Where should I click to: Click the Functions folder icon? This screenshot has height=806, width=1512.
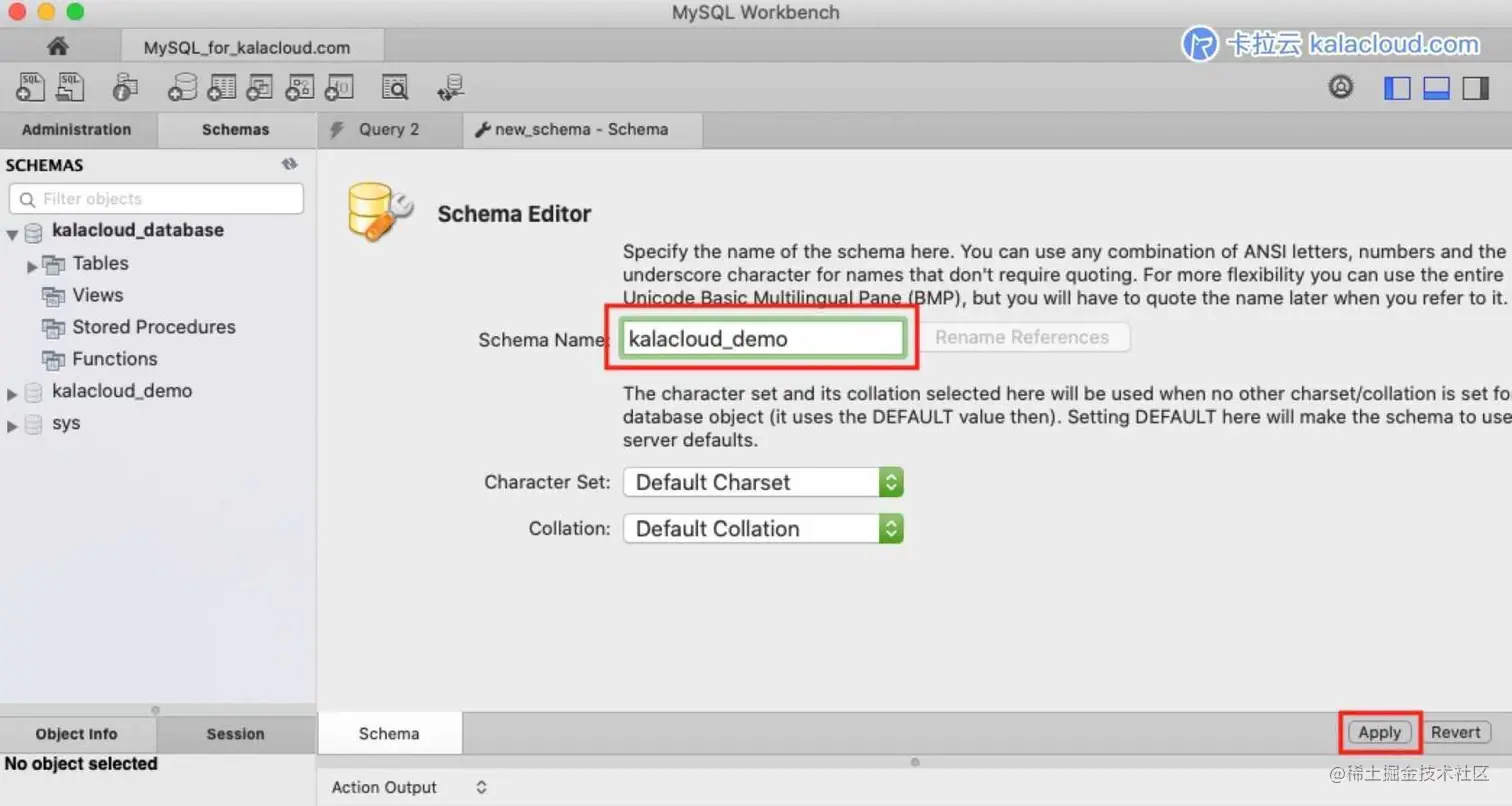pos(53,360)
